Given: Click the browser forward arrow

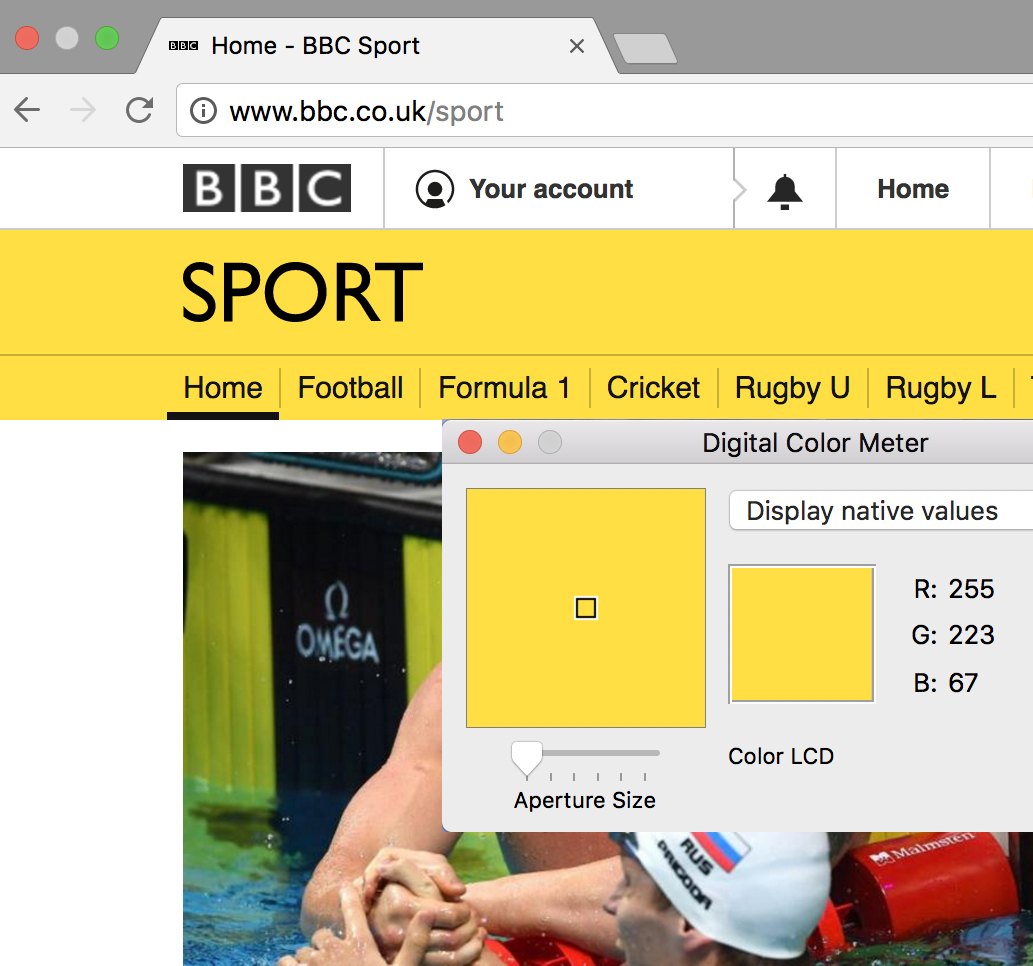Looking at the screenshot, I should click(x=83, y=110).
